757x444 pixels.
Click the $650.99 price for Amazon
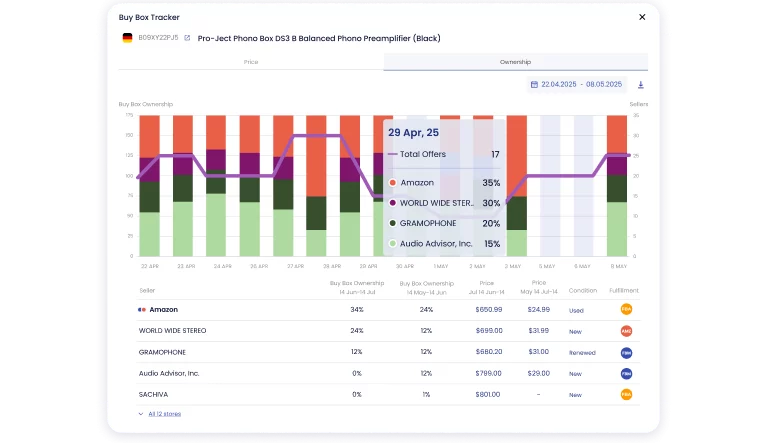tap(489, 309)
